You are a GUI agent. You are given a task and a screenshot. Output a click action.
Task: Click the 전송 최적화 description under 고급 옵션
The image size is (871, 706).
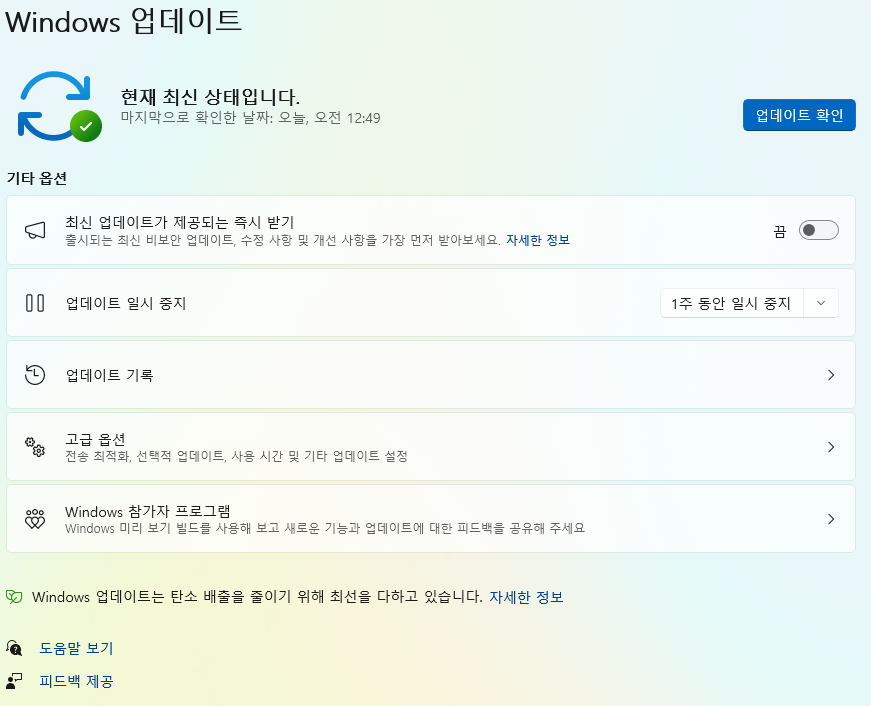tap(237, 456)
